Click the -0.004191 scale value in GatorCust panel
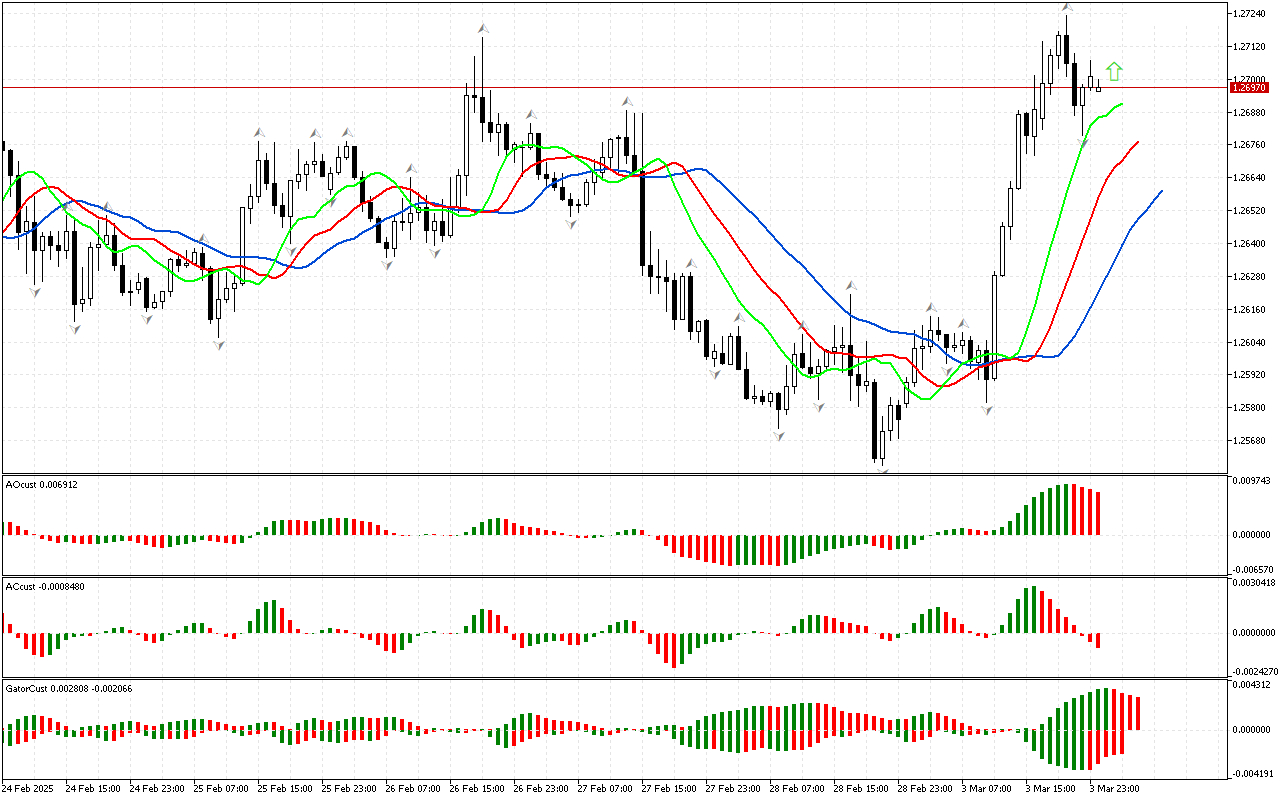The image size is (1280, 800). (x=1251, y=773)
